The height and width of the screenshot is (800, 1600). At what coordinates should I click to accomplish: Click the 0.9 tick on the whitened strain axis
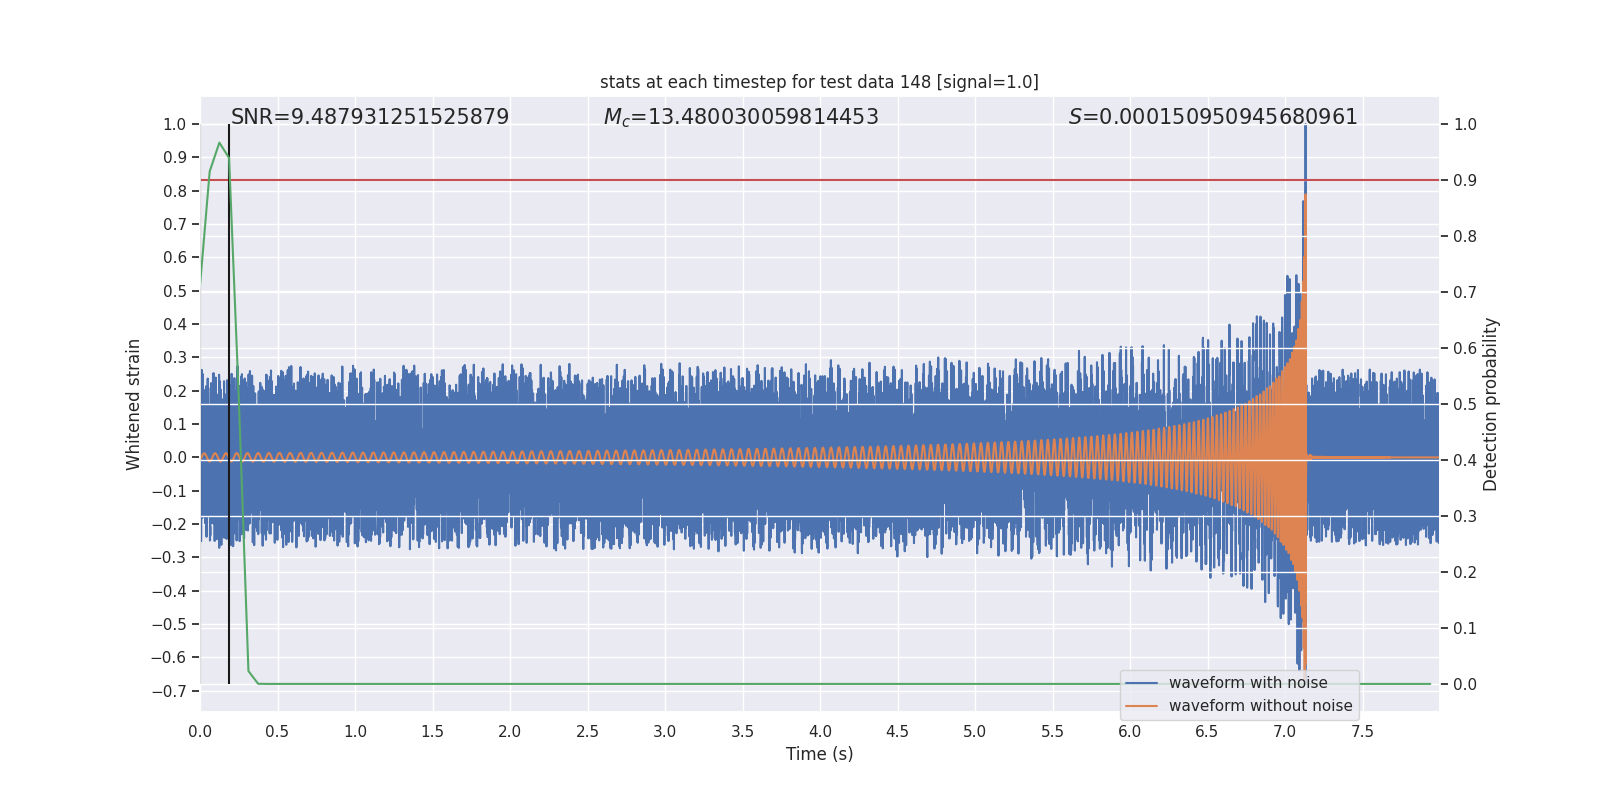click(x=175, y=157)
